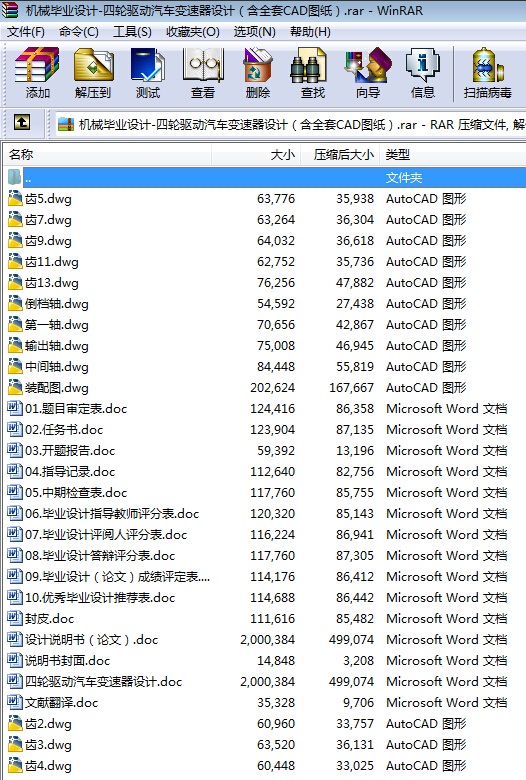This screenshot has height=780, width=526.
Task: Sort by the 名称 column header
Action: tap(107, 155)
